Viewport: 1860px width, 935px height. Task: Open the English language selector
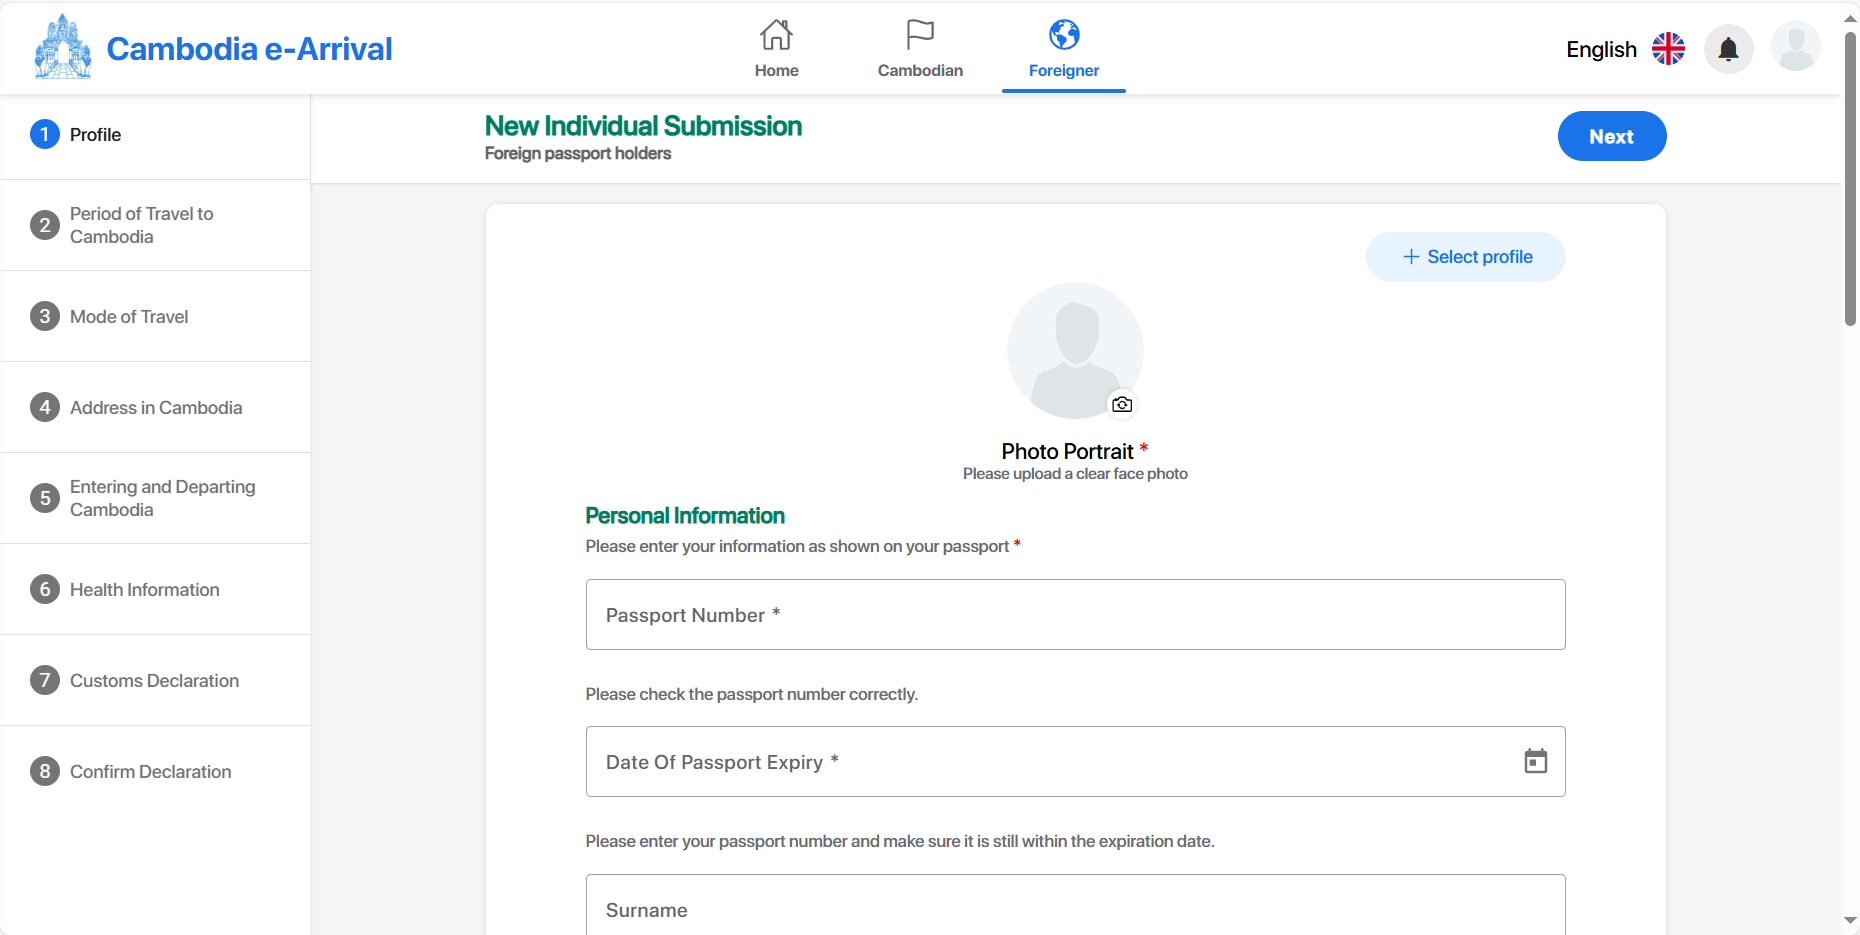(1624, 49)
